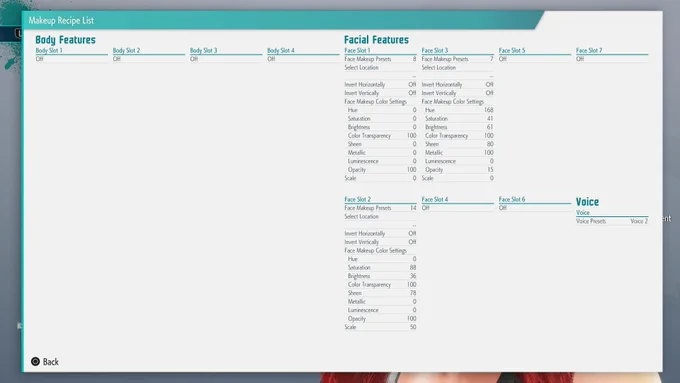Click Invert Vertically row in Face Slot 3
The height and width of the screenshot is (383, 680).
(458, 93)
